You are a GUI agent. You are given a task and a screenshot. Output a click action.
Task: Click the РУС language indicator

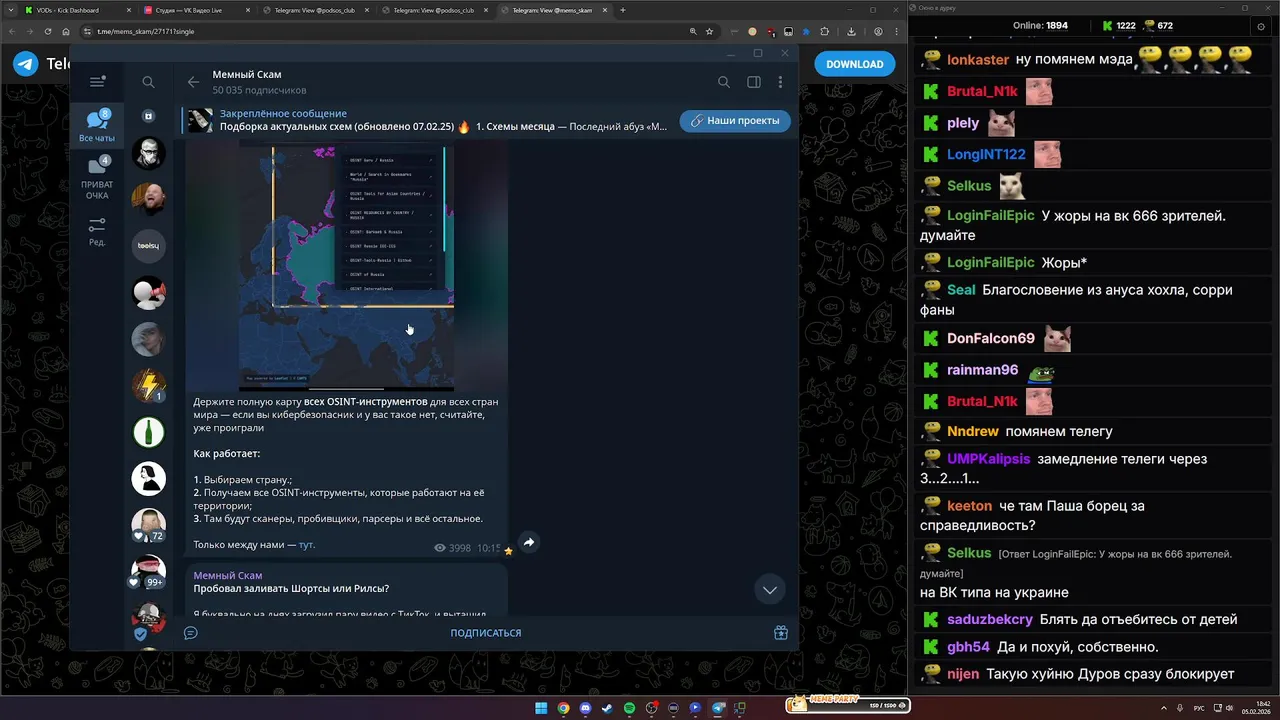[1199, 708]
